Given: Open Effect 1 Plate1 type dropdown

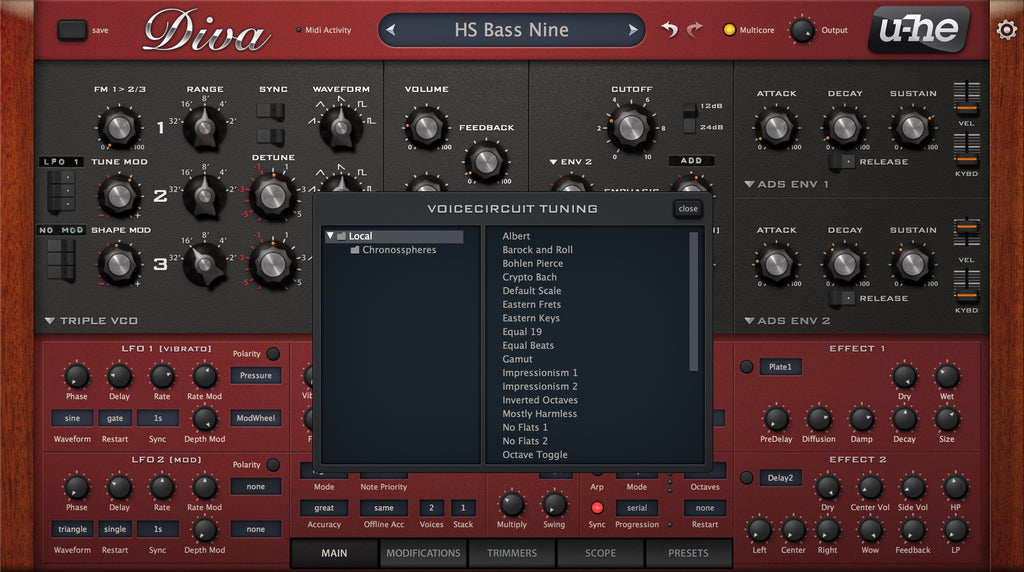Looking at the screenshot, I should tap(780, 367).
